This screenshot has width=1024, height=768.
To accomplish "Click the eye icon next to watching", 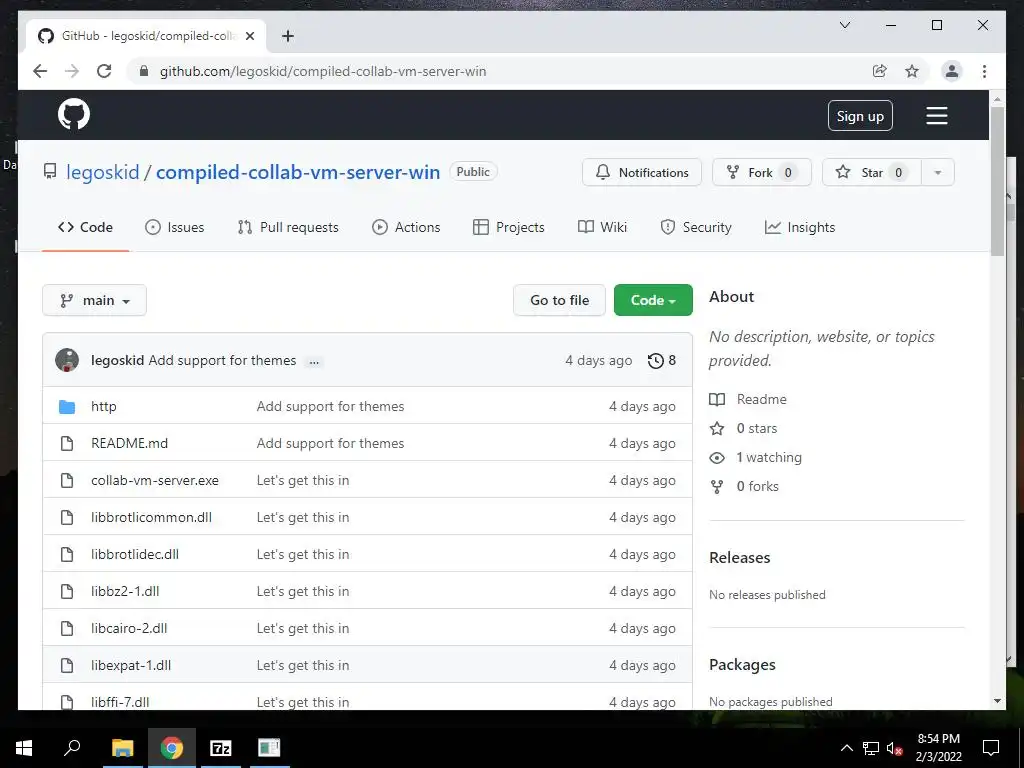I will [717, 458].
